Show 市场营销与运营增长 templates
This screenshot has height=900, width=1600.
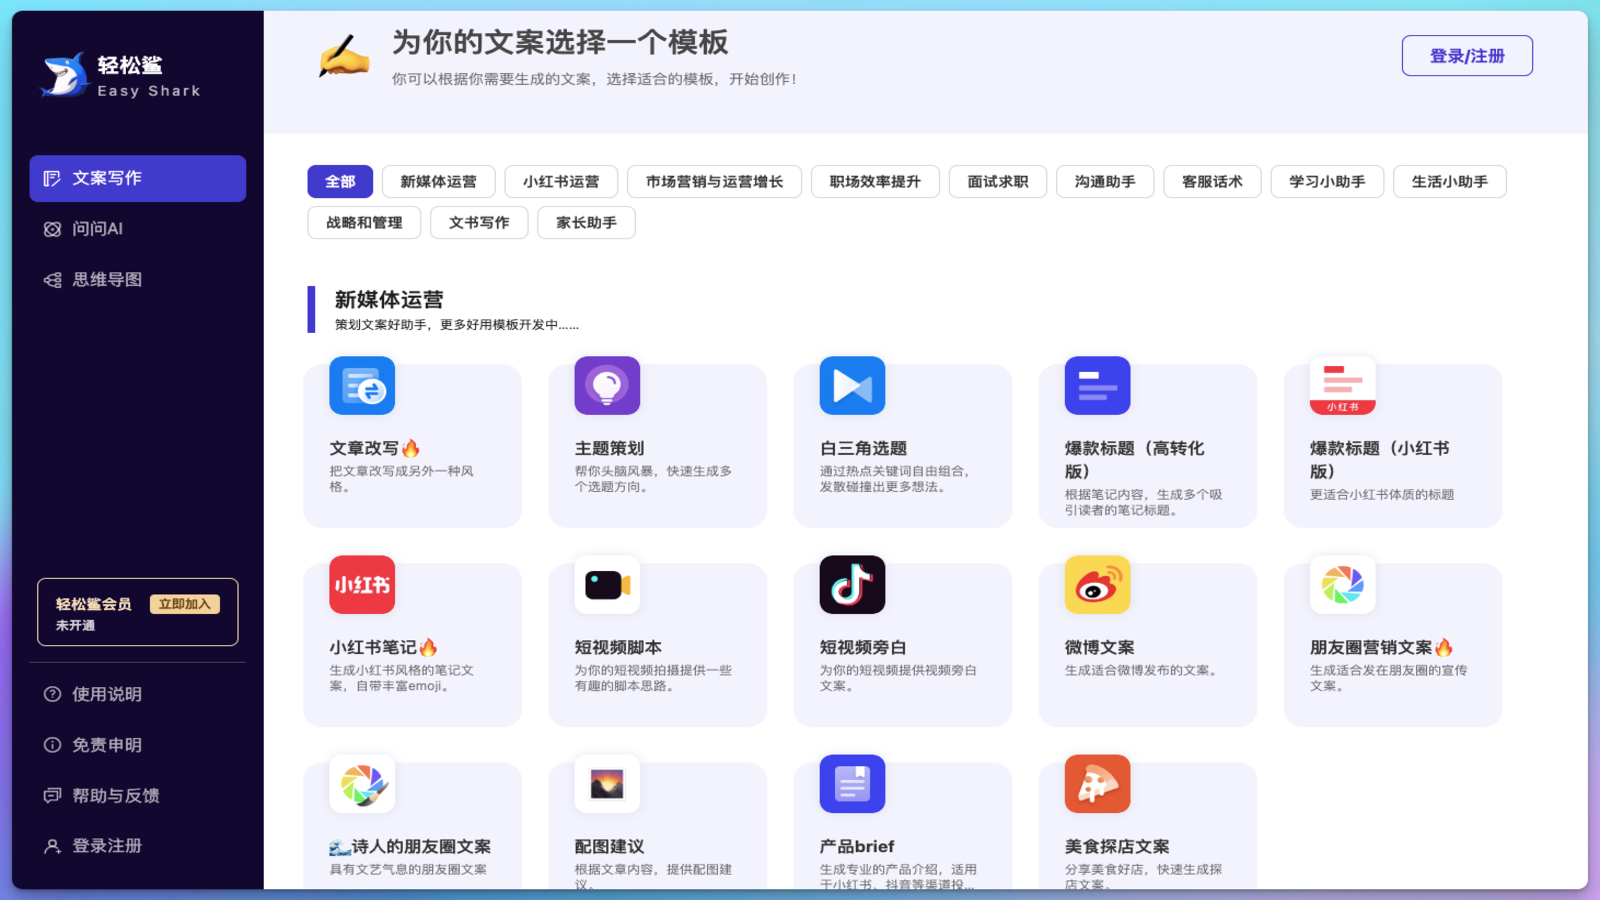[x=714, y=181]
